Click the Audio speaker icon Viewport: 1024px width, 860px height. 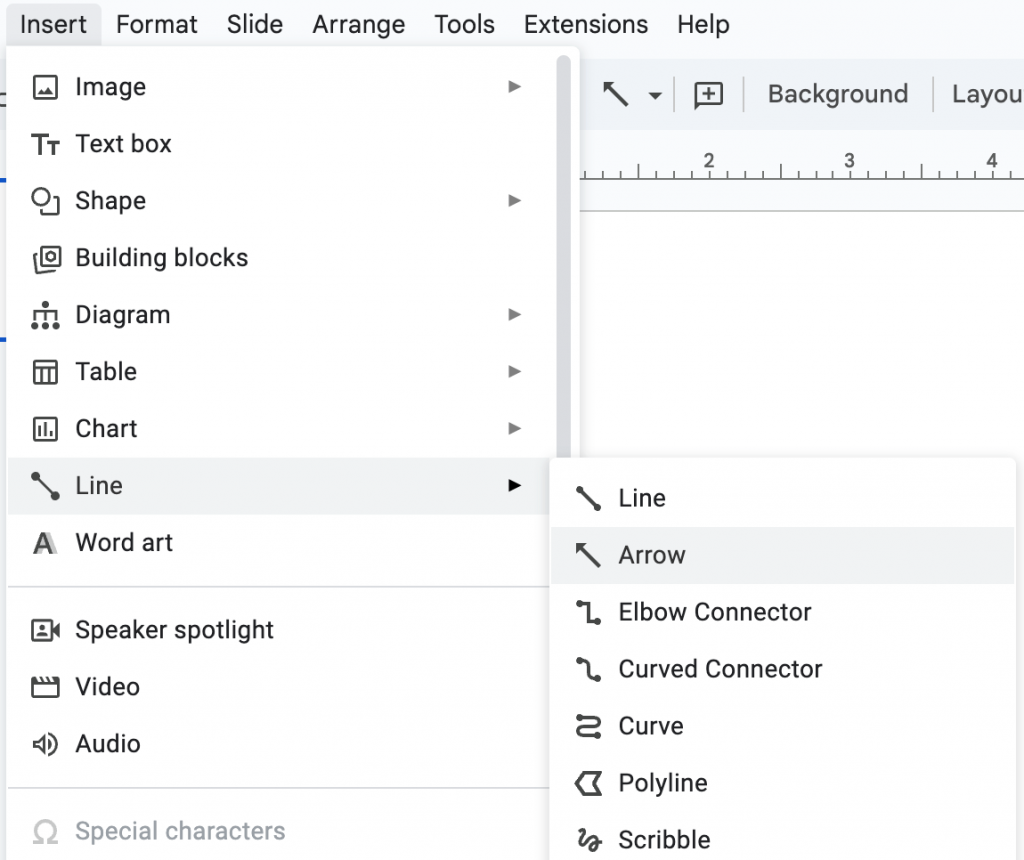(x=45, y=744)
